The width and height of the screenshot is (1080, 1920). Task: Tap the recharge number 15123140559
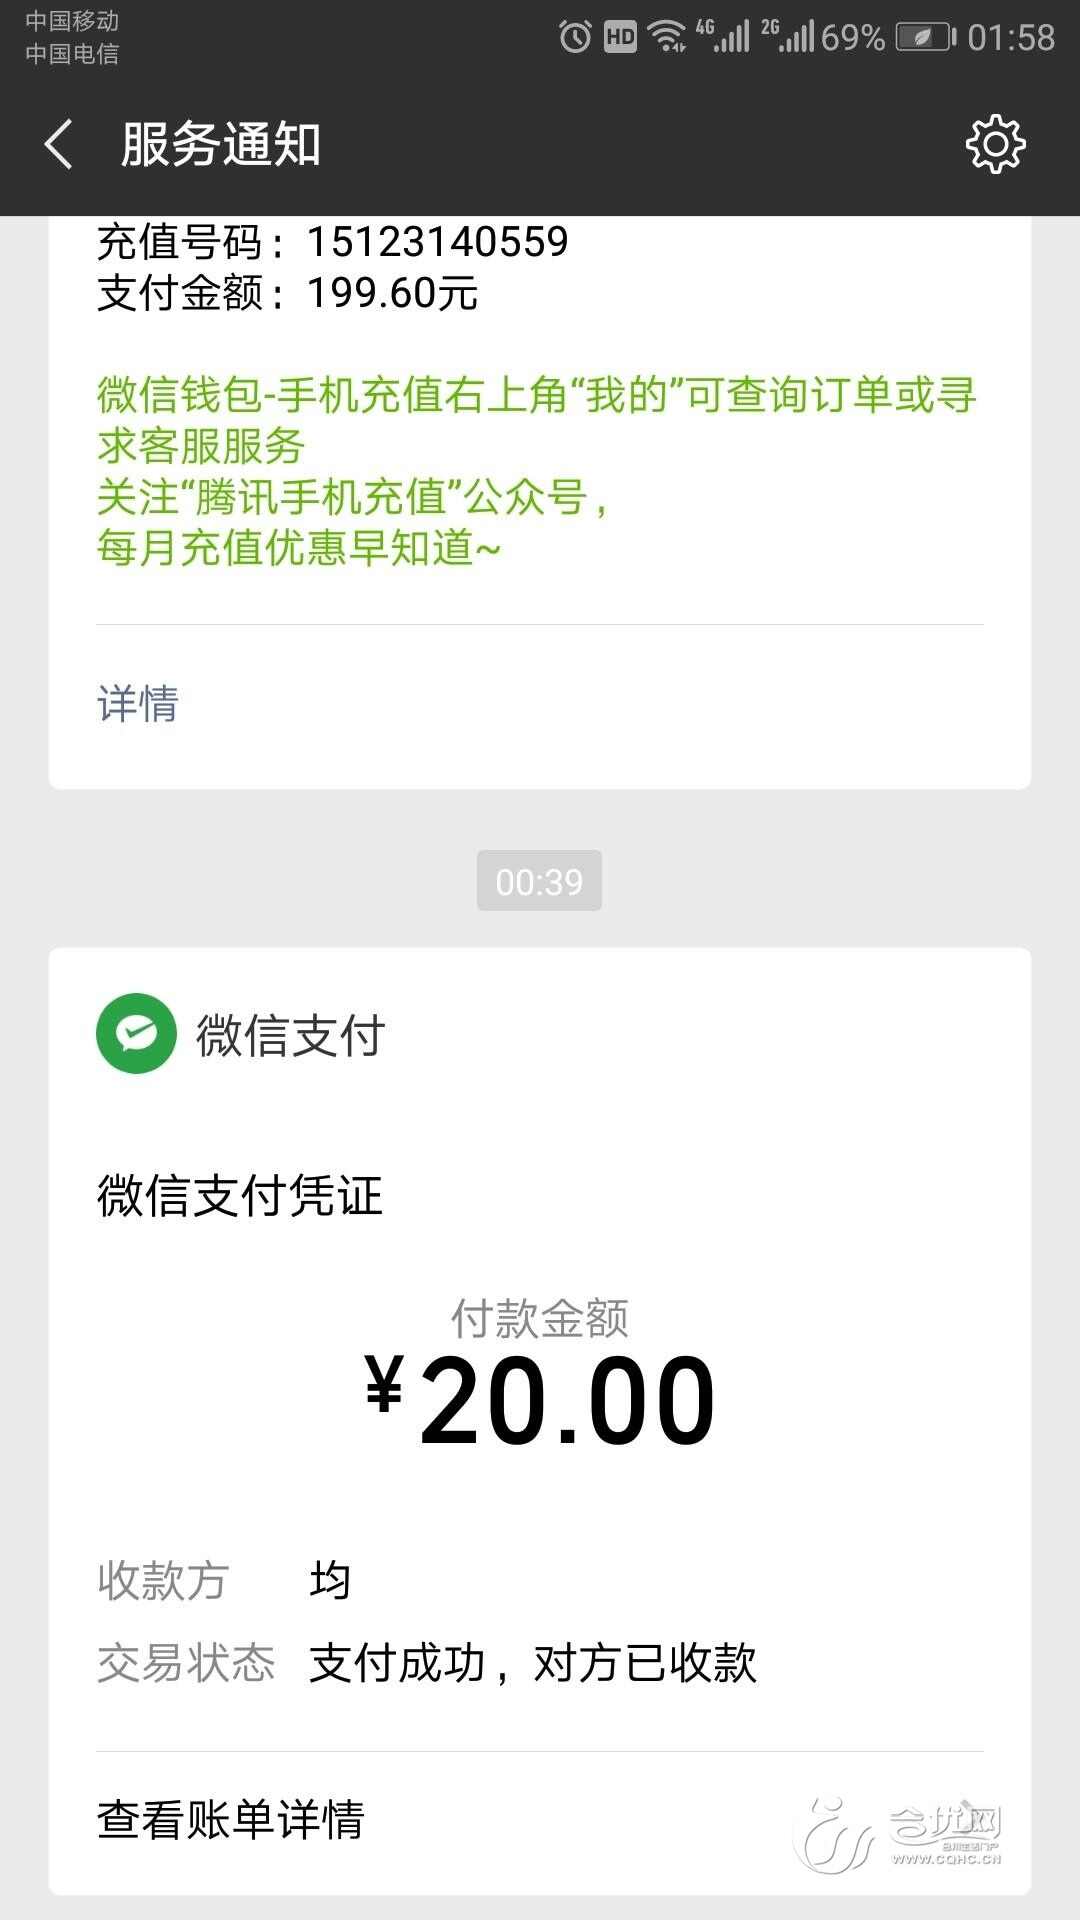tap(437, 242)
